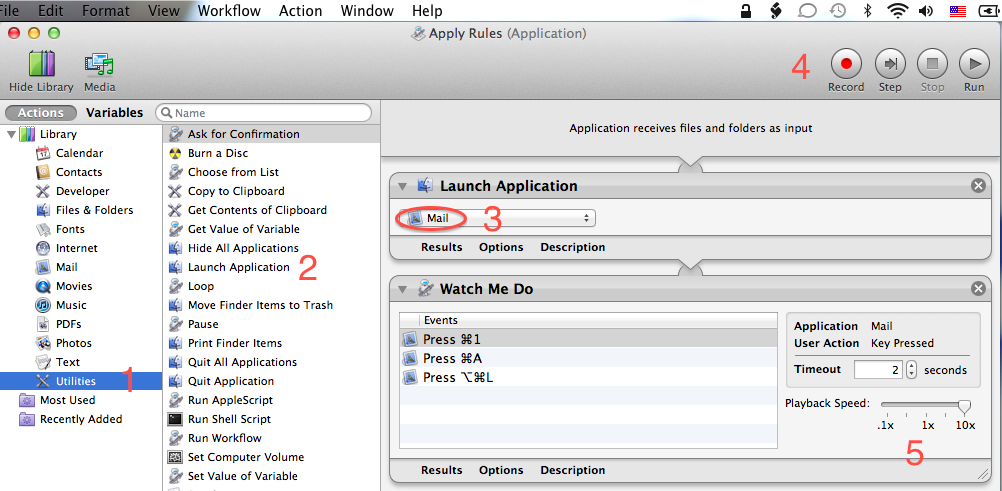Select the Text library category
The height and width of the screenshot is (491, 1002).
(68, 362)
